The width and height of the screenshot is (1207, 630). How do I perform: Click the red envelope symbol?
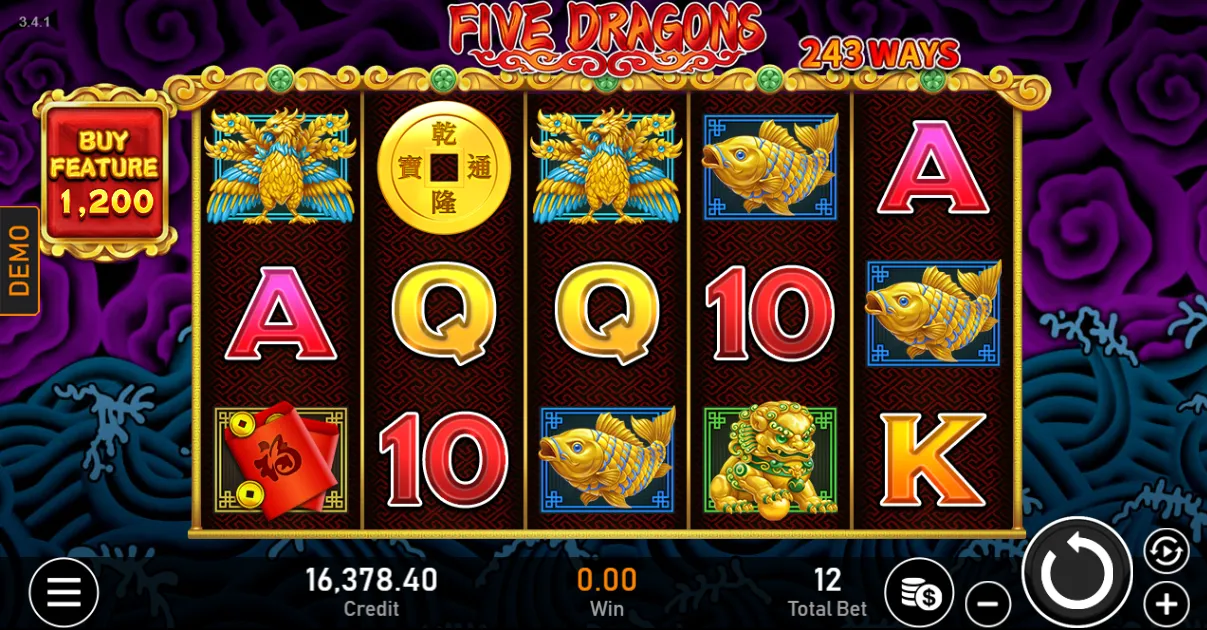click(x=281, y=461)
